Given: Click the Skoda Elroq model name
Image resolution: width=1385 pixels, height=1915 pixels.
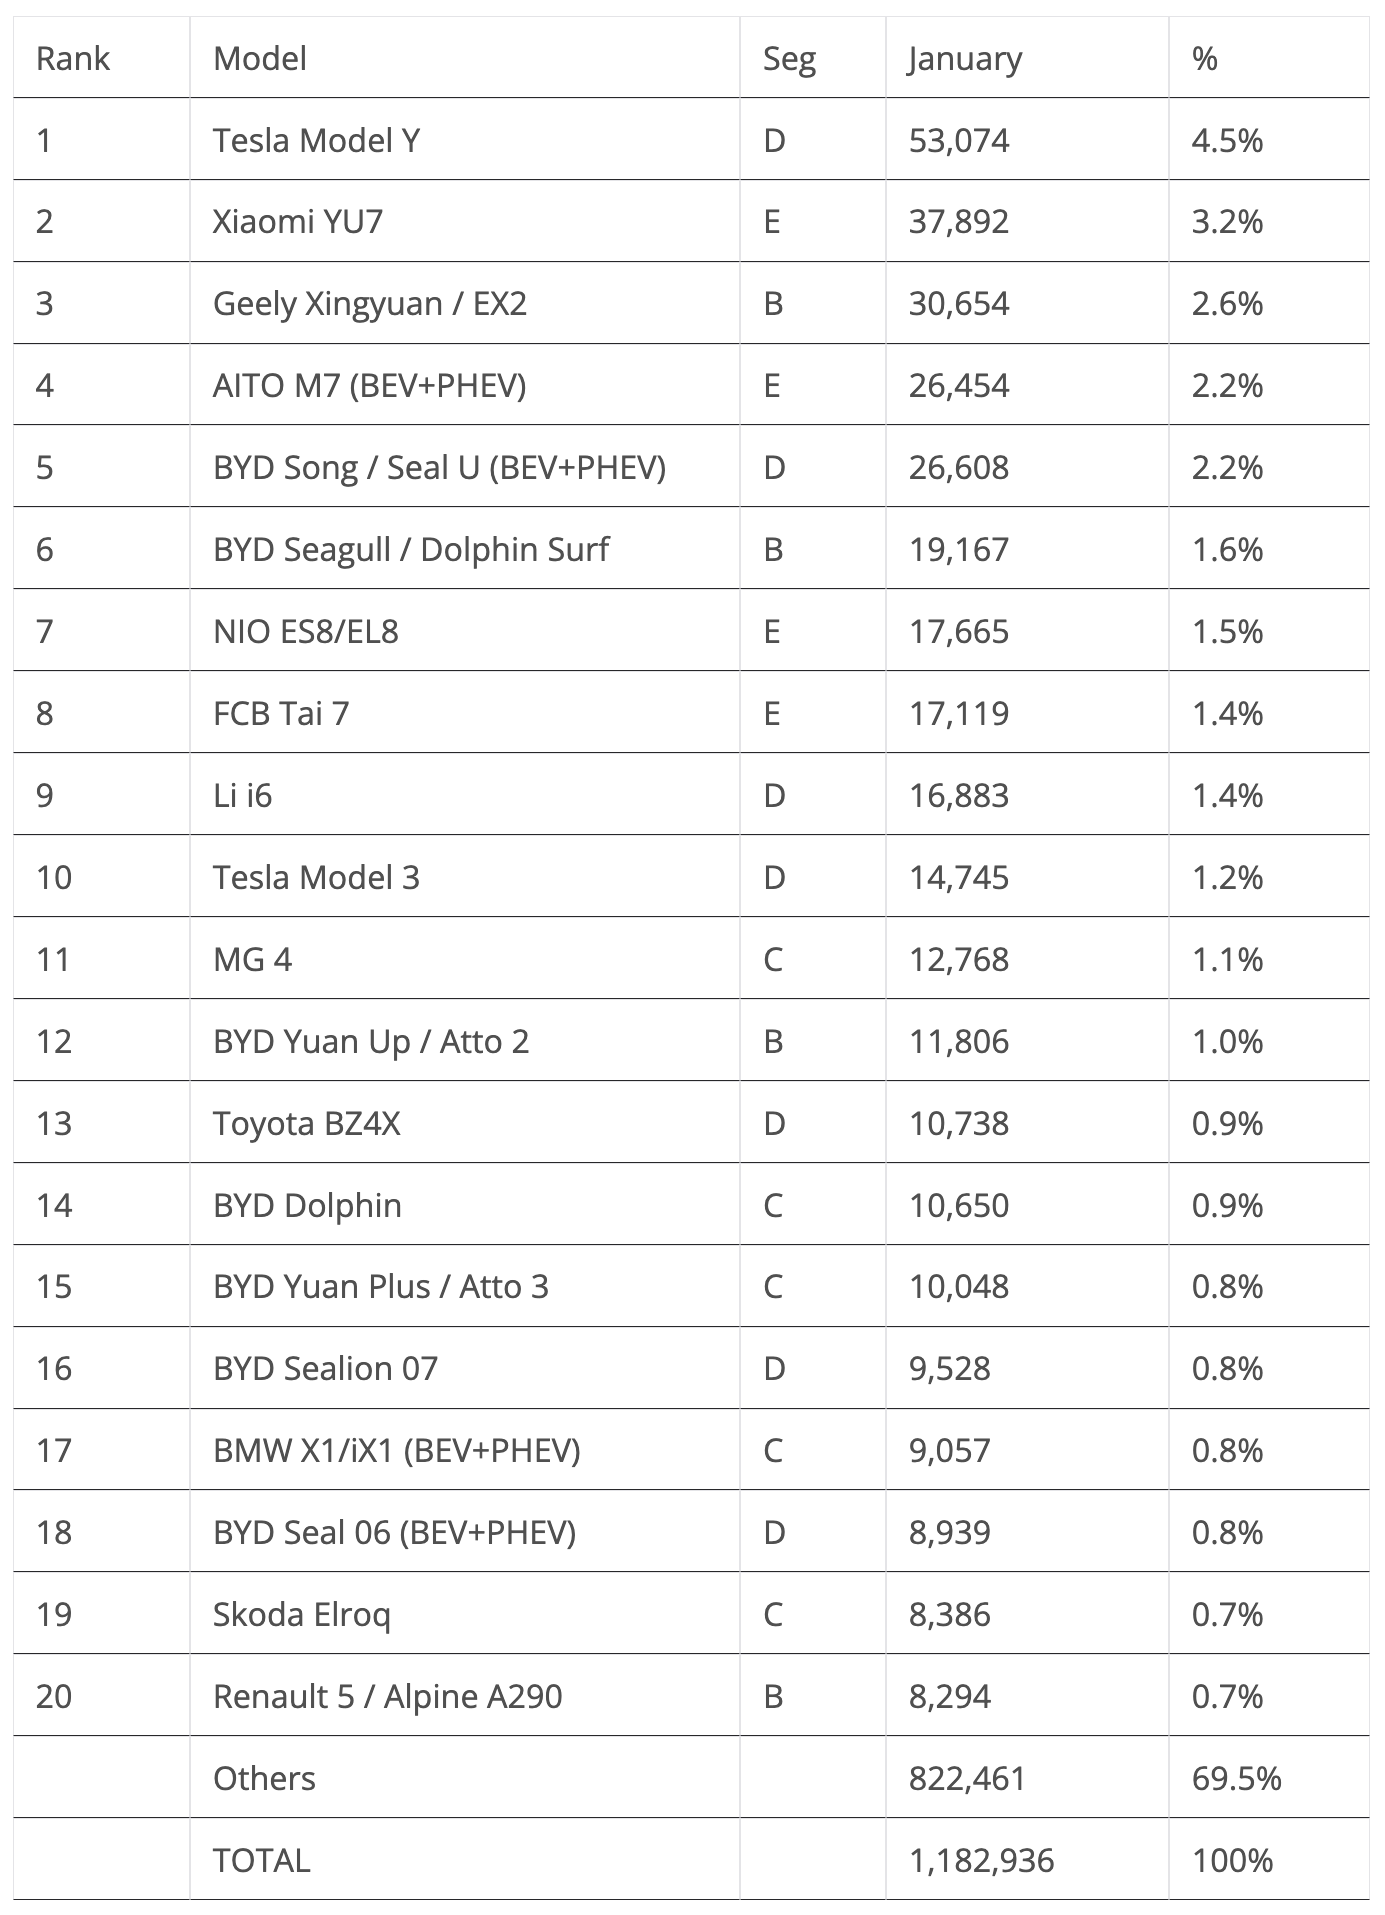Looking at the screenshot, I should 301,1614.
